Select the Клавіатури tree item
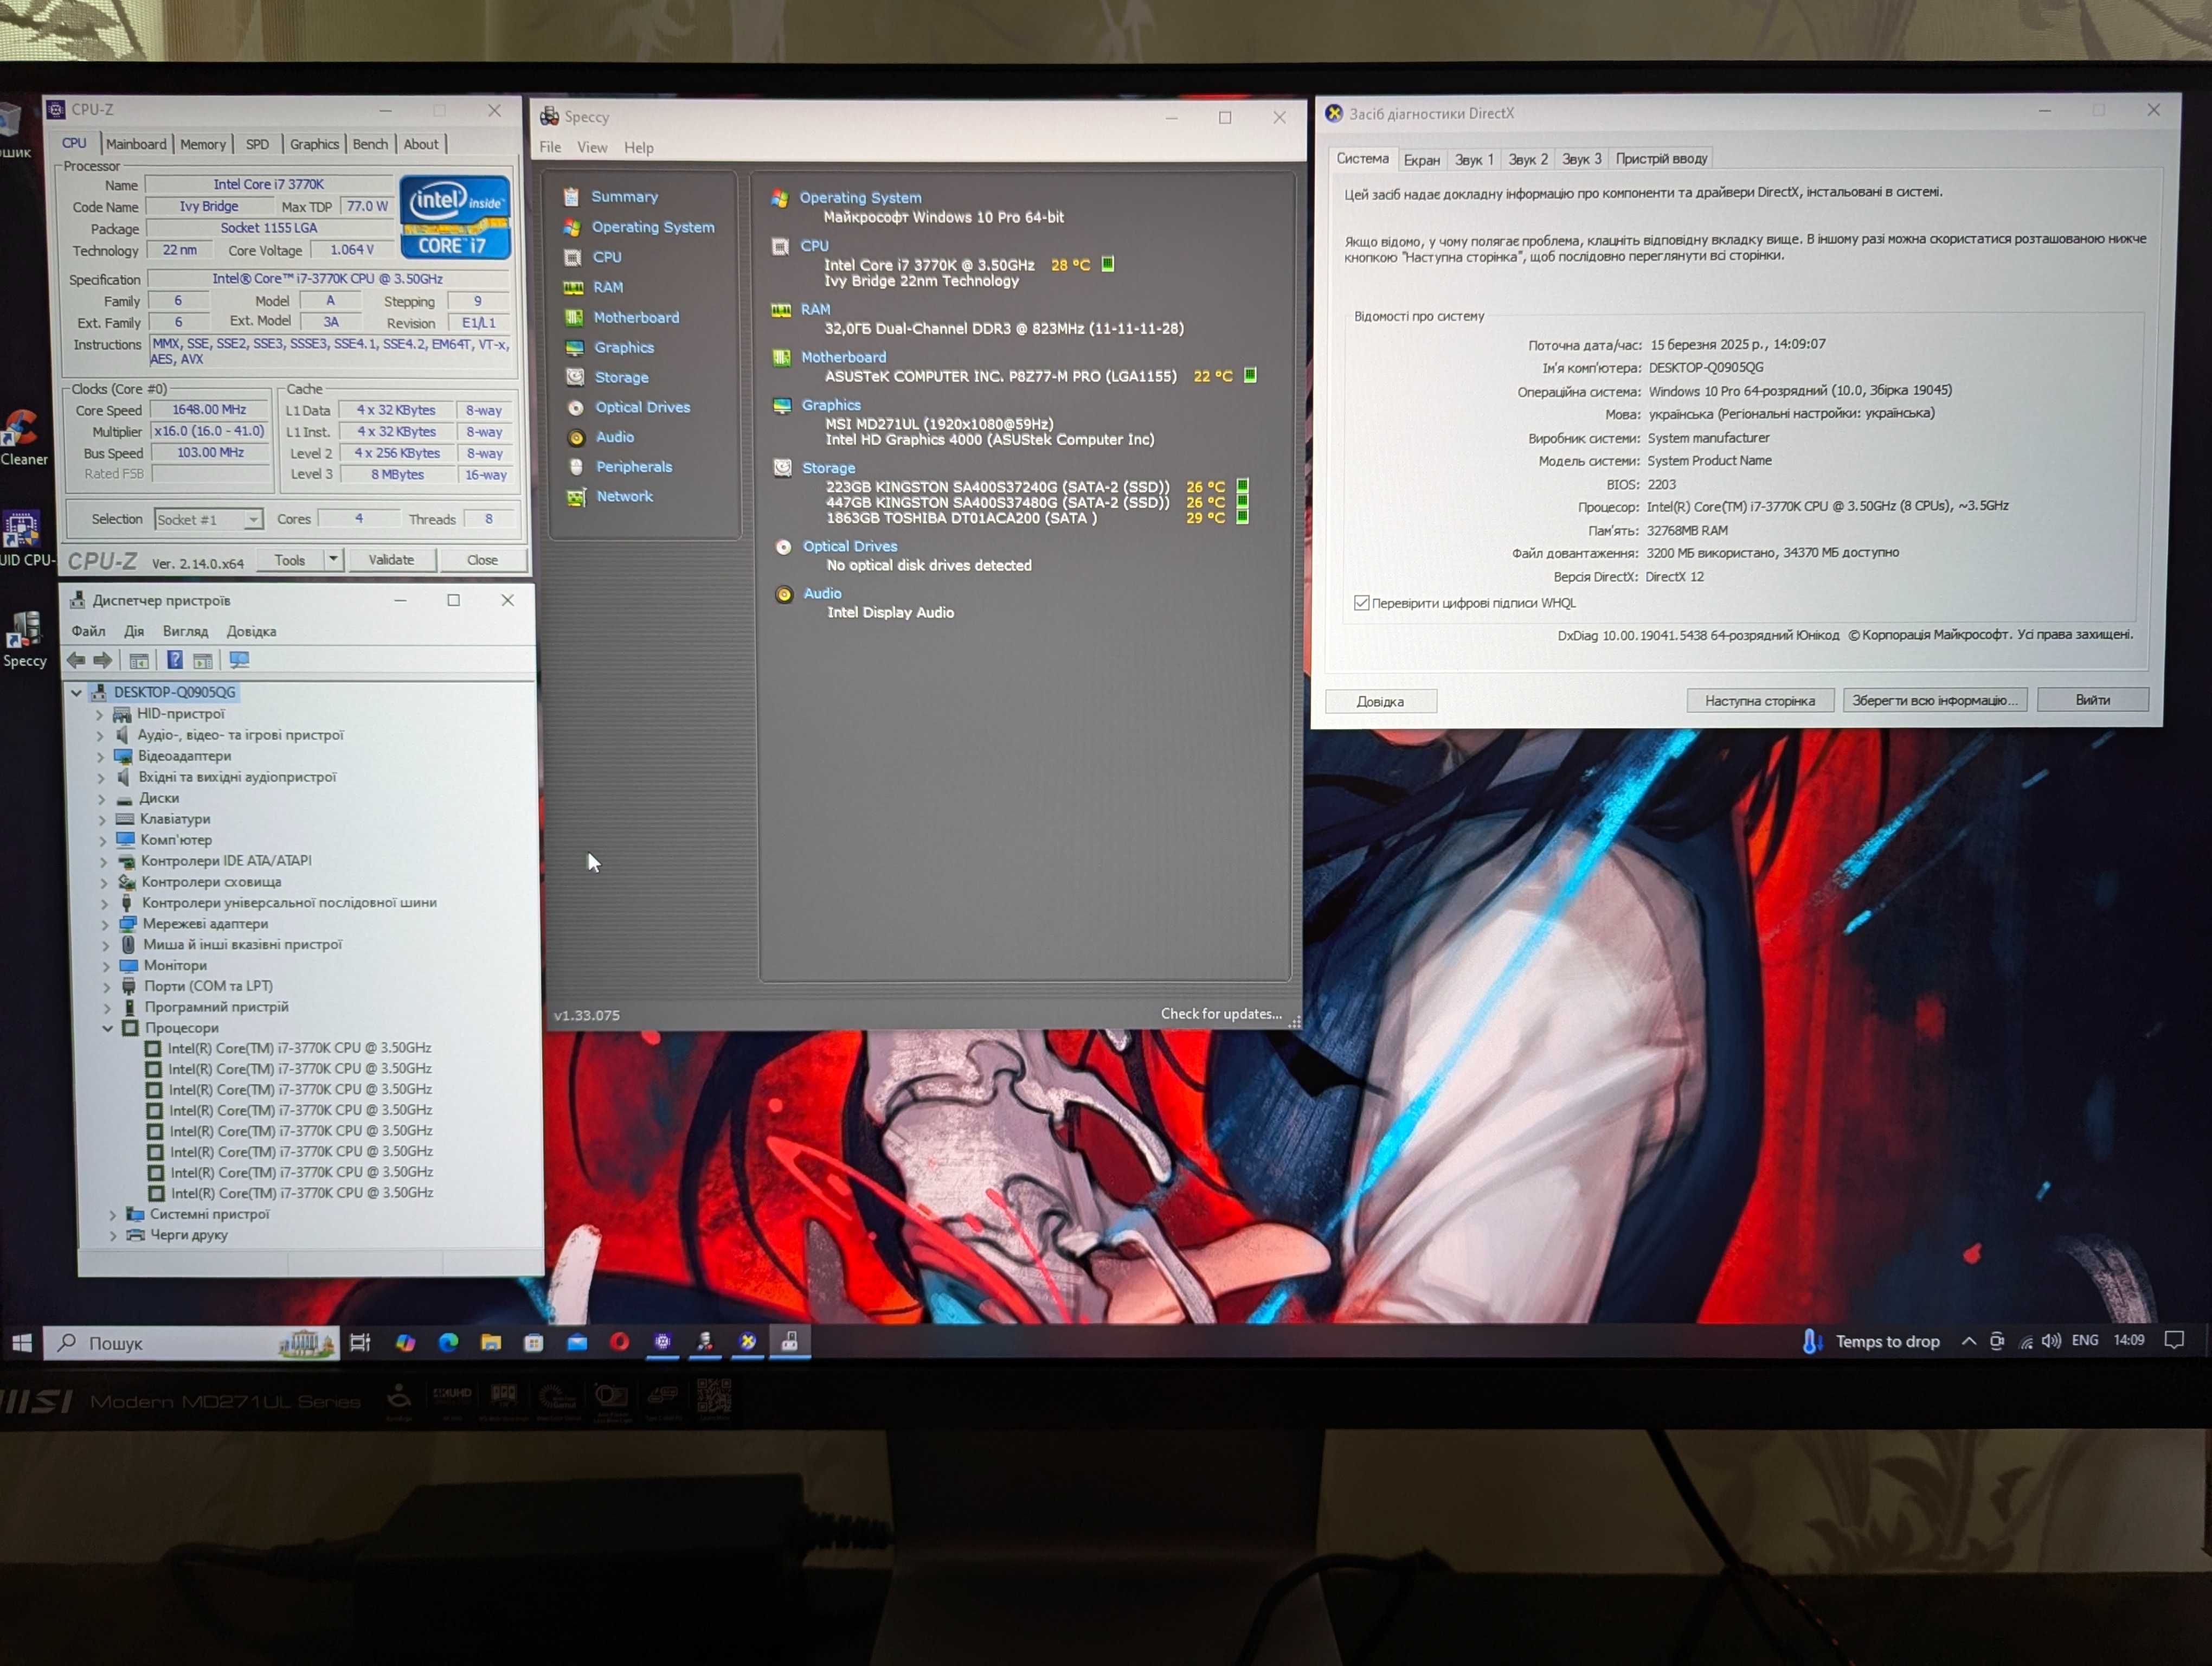The width and height of the screenshot is (2212, 1666). 175,819
